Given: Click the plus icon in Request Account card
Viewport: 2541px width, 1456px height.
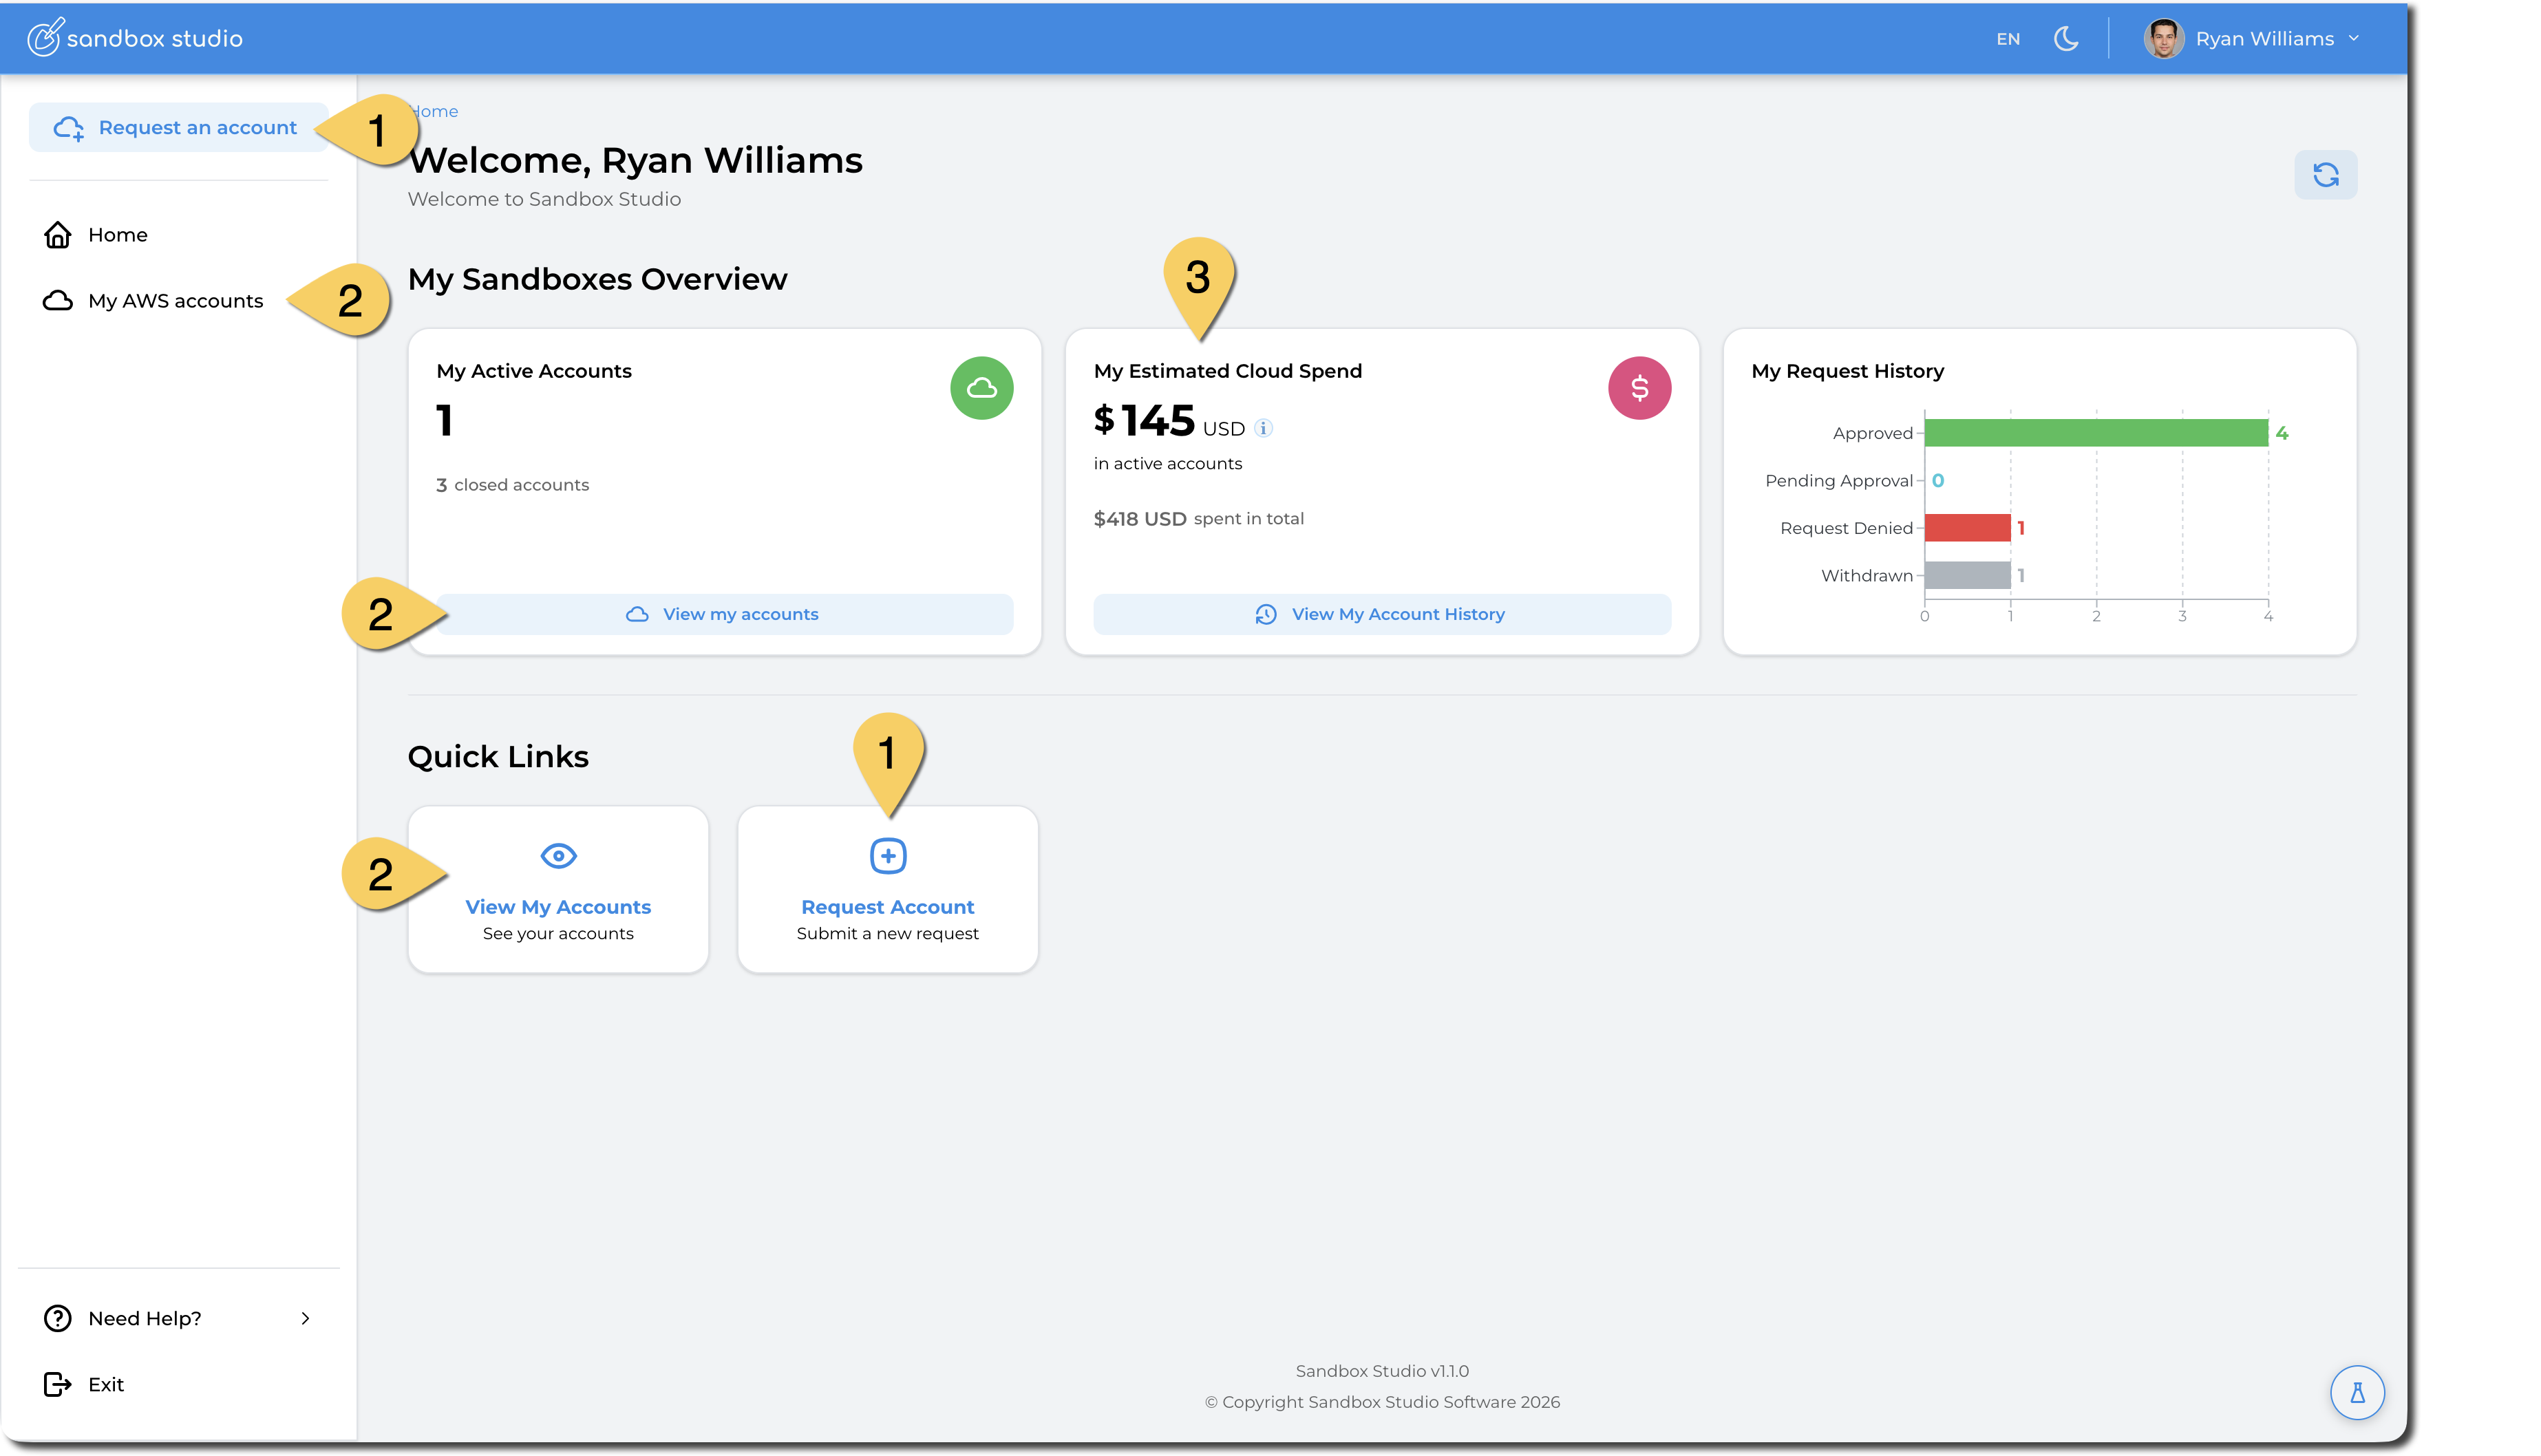Looking at the screenshot, I should point(887,855).
